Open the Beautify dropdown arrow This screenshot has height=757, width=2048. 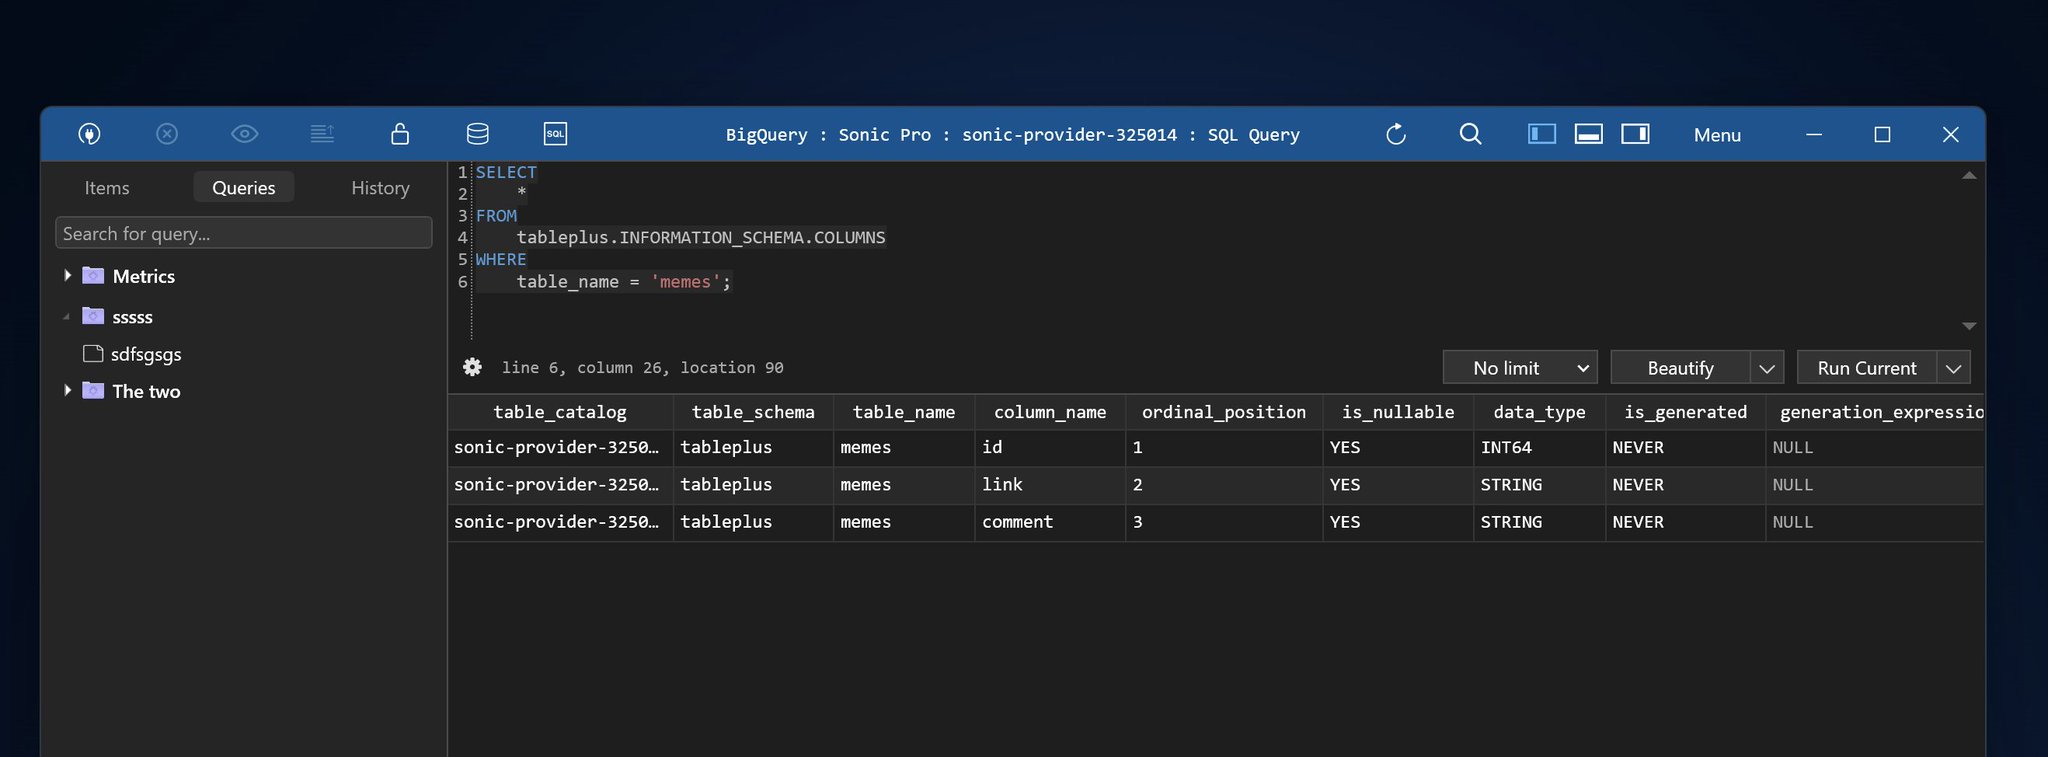pyautogui.click(x=1767, y=368)
